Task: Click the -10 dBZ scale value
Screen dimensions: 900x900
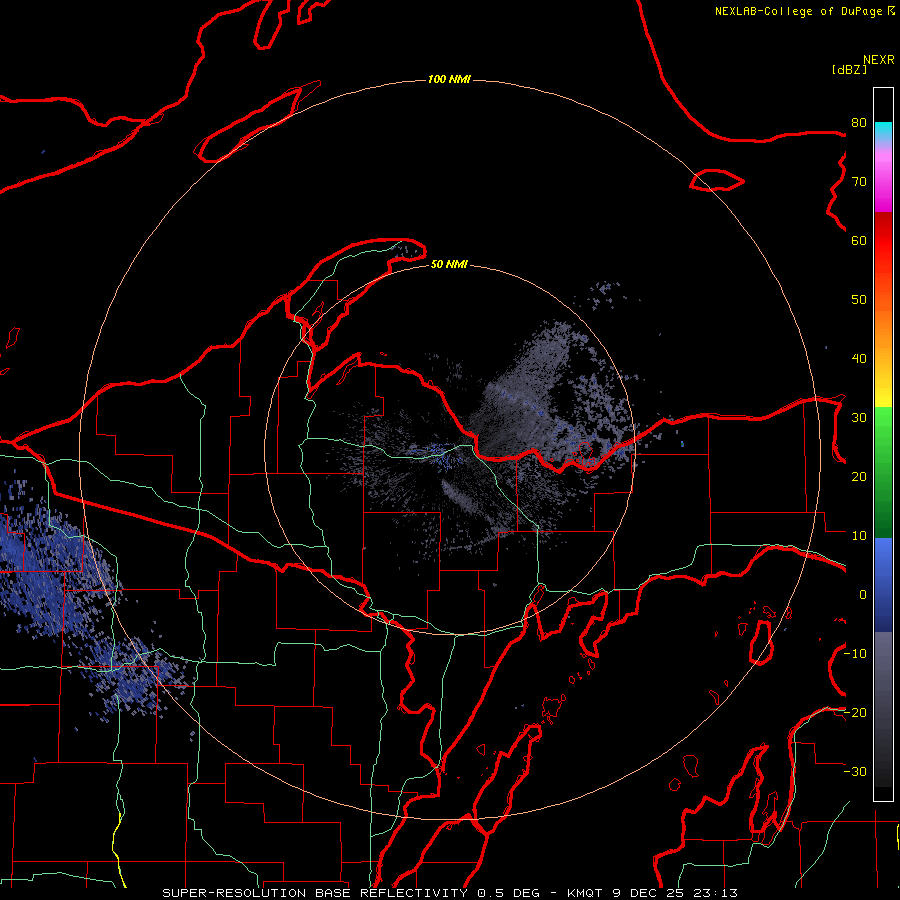Action: pos(856,654)
